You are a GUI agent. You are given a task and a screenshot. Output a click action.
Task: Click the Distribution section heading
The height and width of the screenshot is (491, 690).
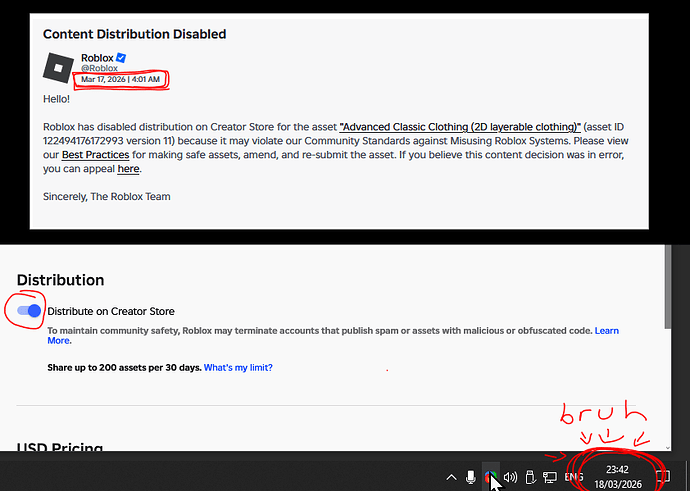tap(60, 280)
